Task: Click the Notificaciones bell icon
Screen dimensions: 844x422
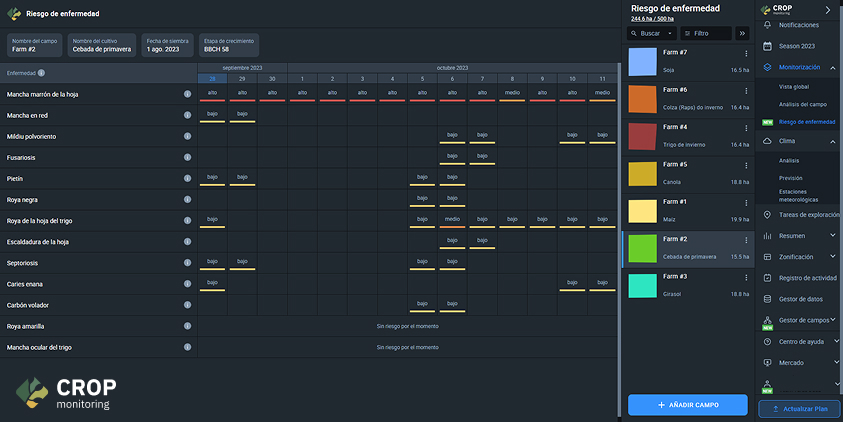Action: (x=768, y=25)
